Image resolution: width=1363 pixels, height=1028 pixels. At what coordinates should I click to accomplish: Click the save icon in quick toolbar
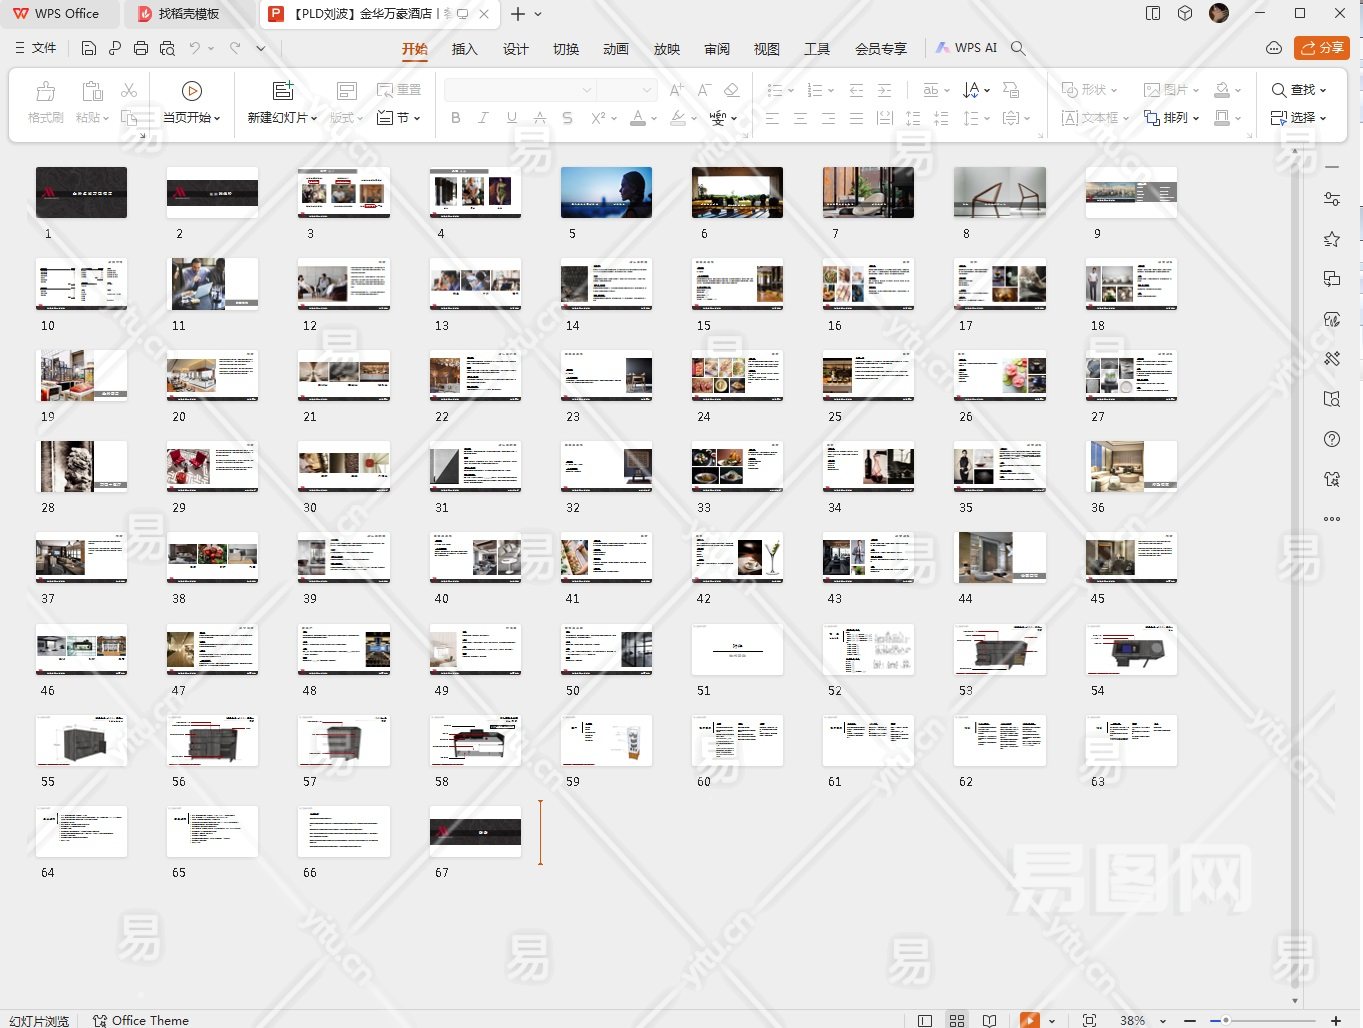[89, 48]
